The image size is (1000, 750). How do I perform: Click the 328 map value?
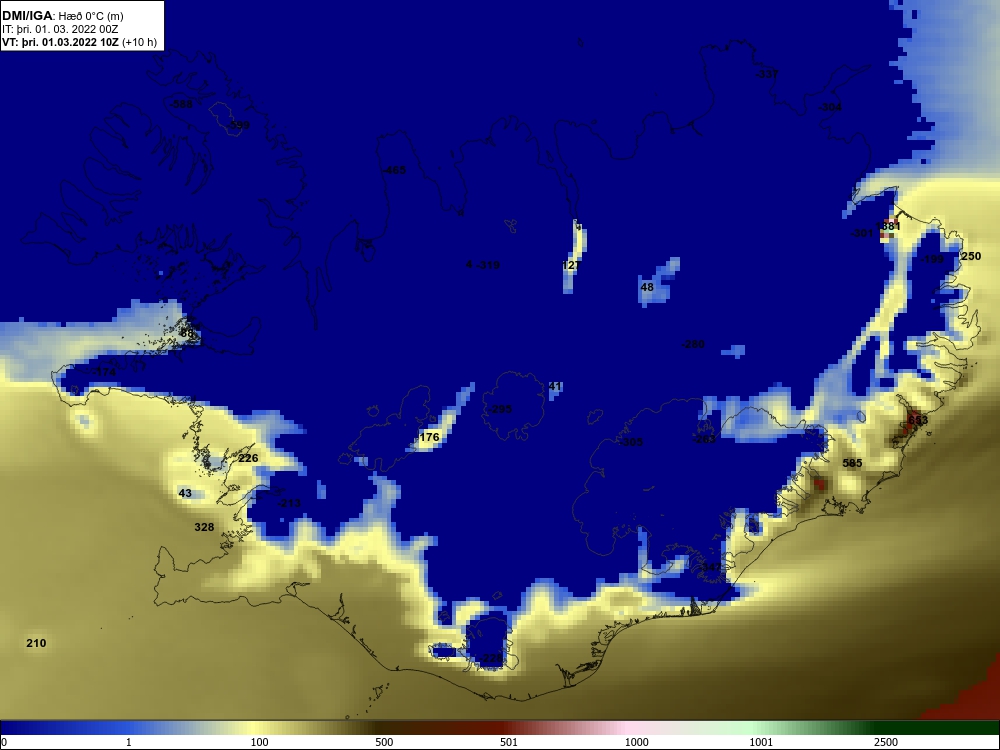click(x=204, y=527)
